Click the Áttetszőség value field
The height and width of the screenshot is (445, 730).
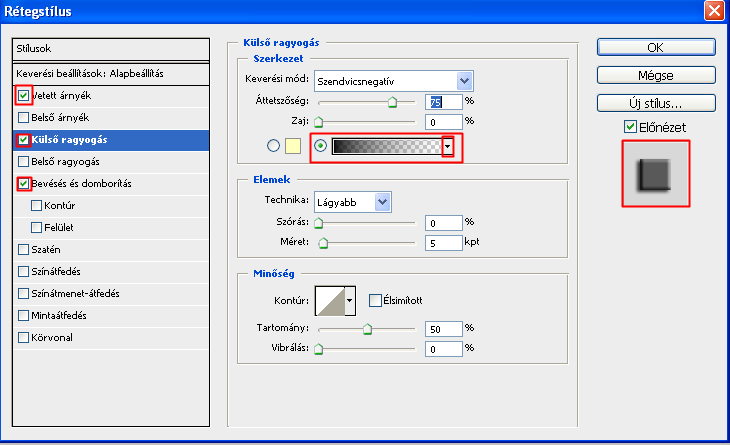point(444,102)
